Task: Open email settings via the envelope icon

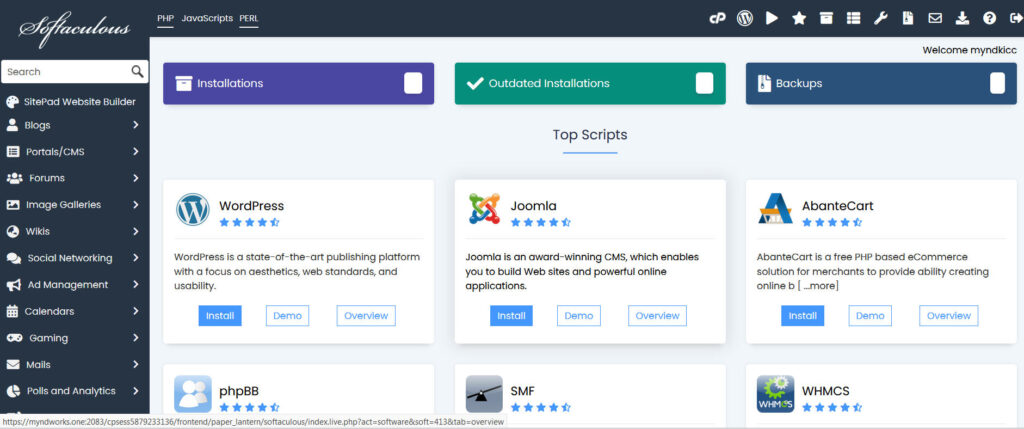Action: click(935, 18)
